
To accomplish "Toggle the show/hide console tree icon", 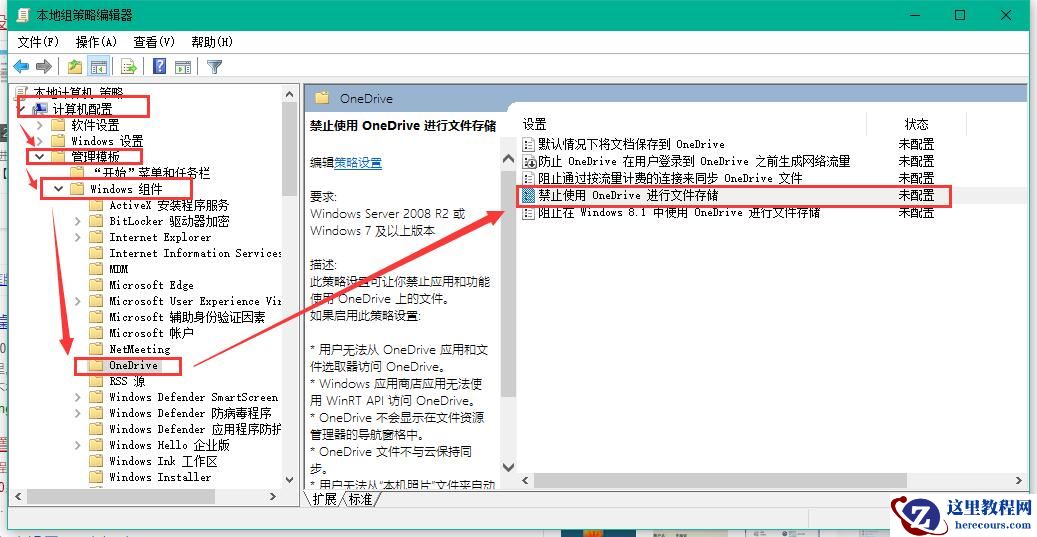I will click(x=99, y=66).
